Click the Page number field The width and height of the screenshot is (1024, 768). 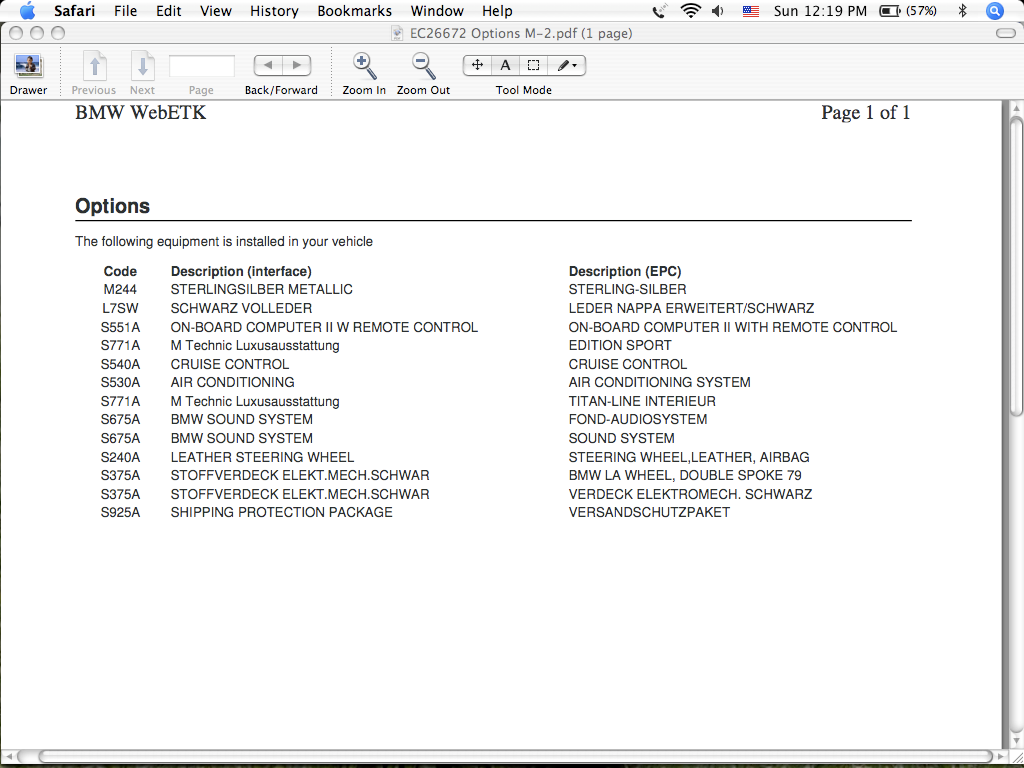[202, 66]
